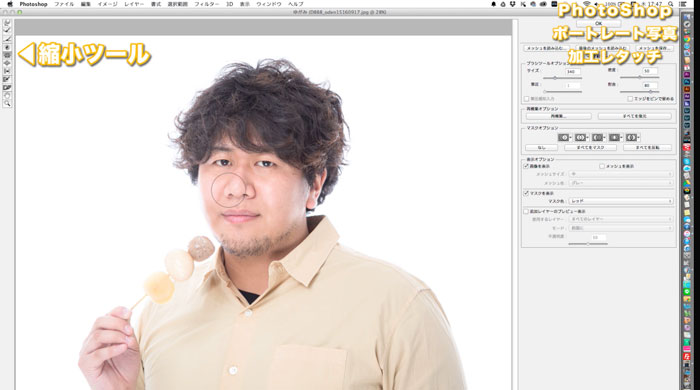Uncheck the 画像を表示 checkbox

(526, 166)
